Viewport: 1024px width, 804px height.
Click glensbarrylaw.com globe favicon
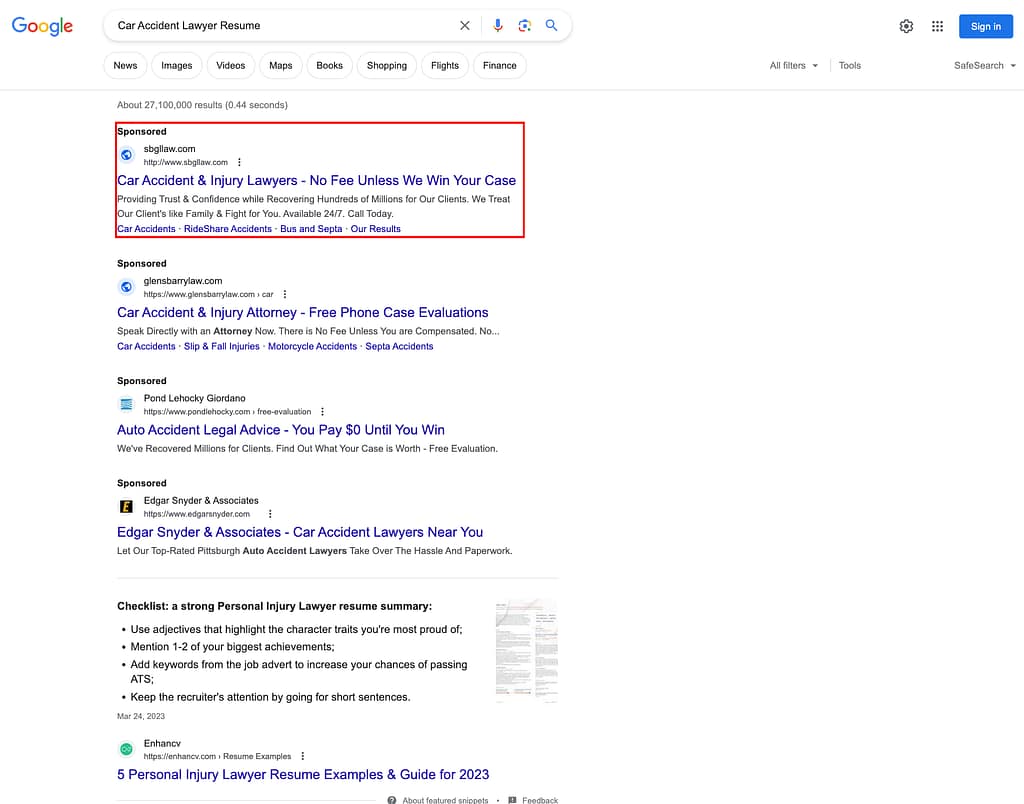(x=127, y=287)
